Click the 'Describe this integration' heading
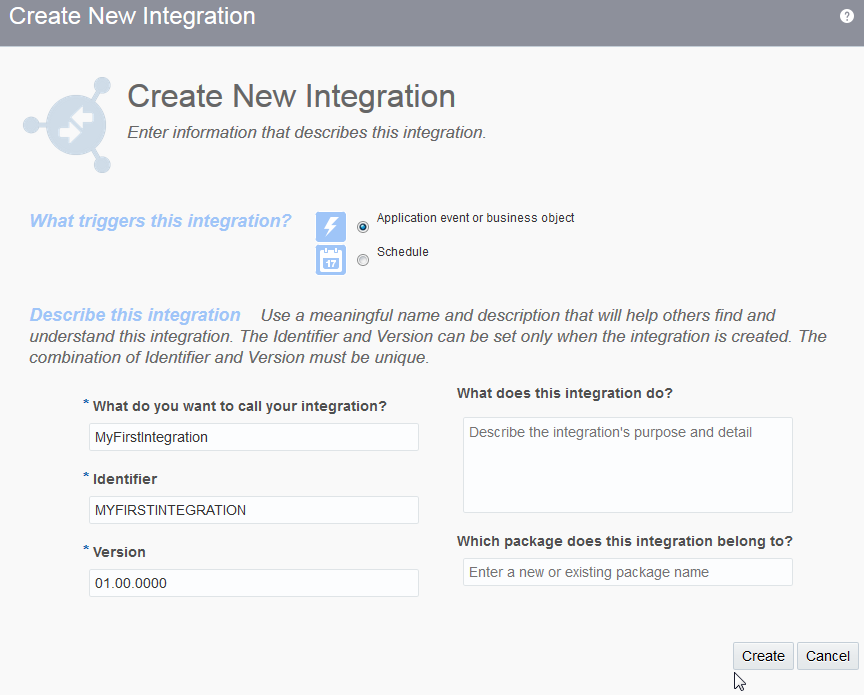Image resolution: width=864 pixels, height=695 pixels. pos(135,315)
